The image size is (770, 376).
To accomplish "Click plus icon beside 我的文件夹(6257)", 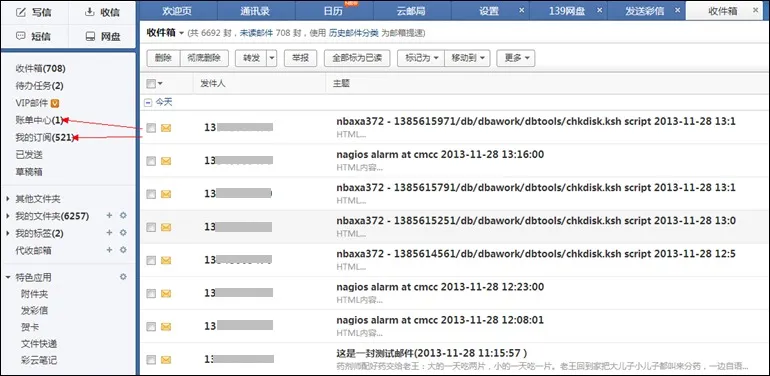I will click(110, 215).
